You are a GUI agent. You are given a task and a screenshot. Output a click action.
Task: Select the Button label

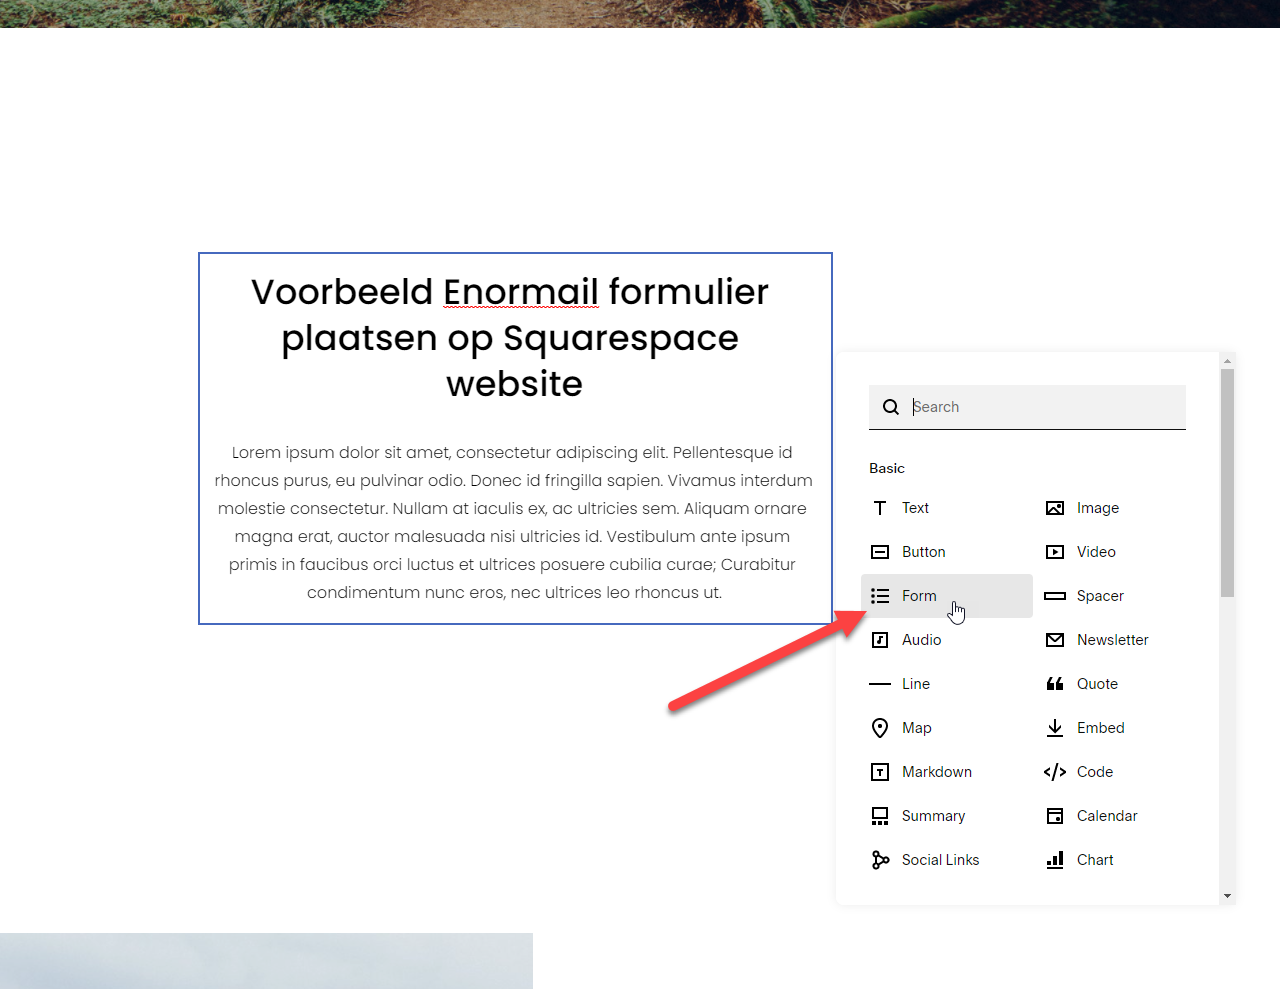tap(924, 552)
